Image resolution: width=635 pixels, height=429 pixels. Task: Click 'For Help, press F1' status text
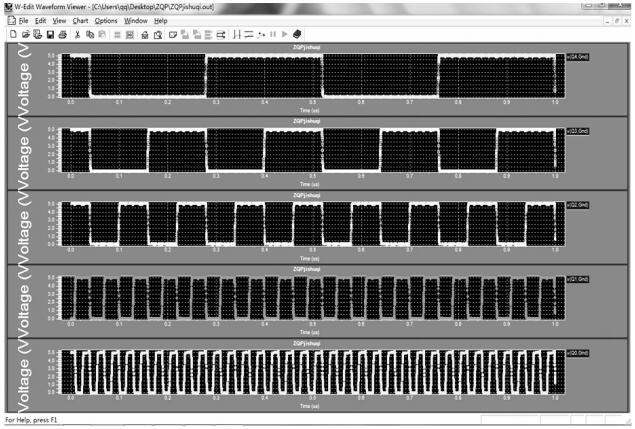click(31, 420)
